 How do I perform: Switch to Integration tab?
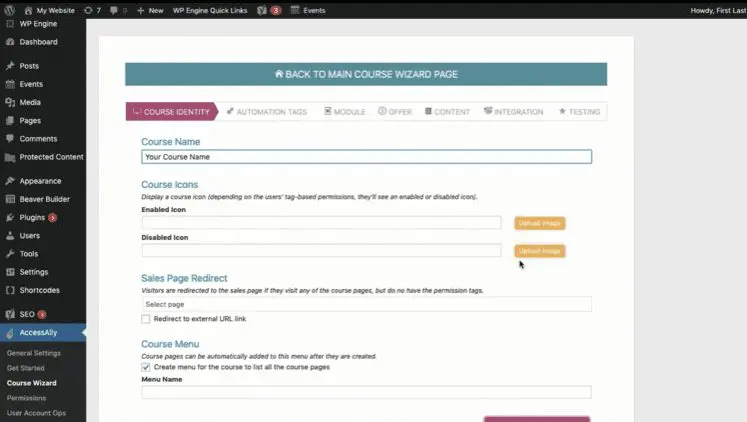pyautogui.click(x=514, y=111)
